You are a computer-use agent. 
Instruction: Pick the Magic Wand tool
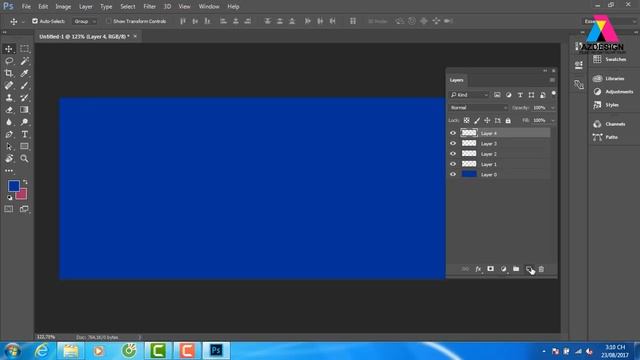pyautogui.click(x=24, y=61)
